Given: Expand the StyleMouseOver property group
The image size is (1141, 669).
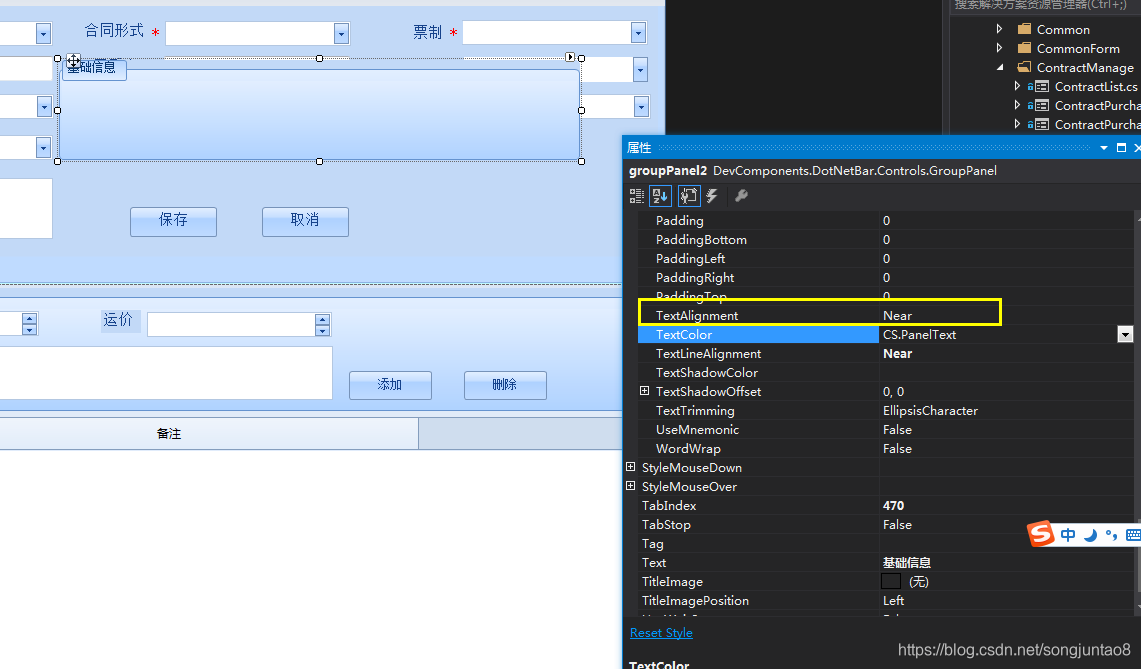Looking at the screenshot, I should tap(630, 486).
